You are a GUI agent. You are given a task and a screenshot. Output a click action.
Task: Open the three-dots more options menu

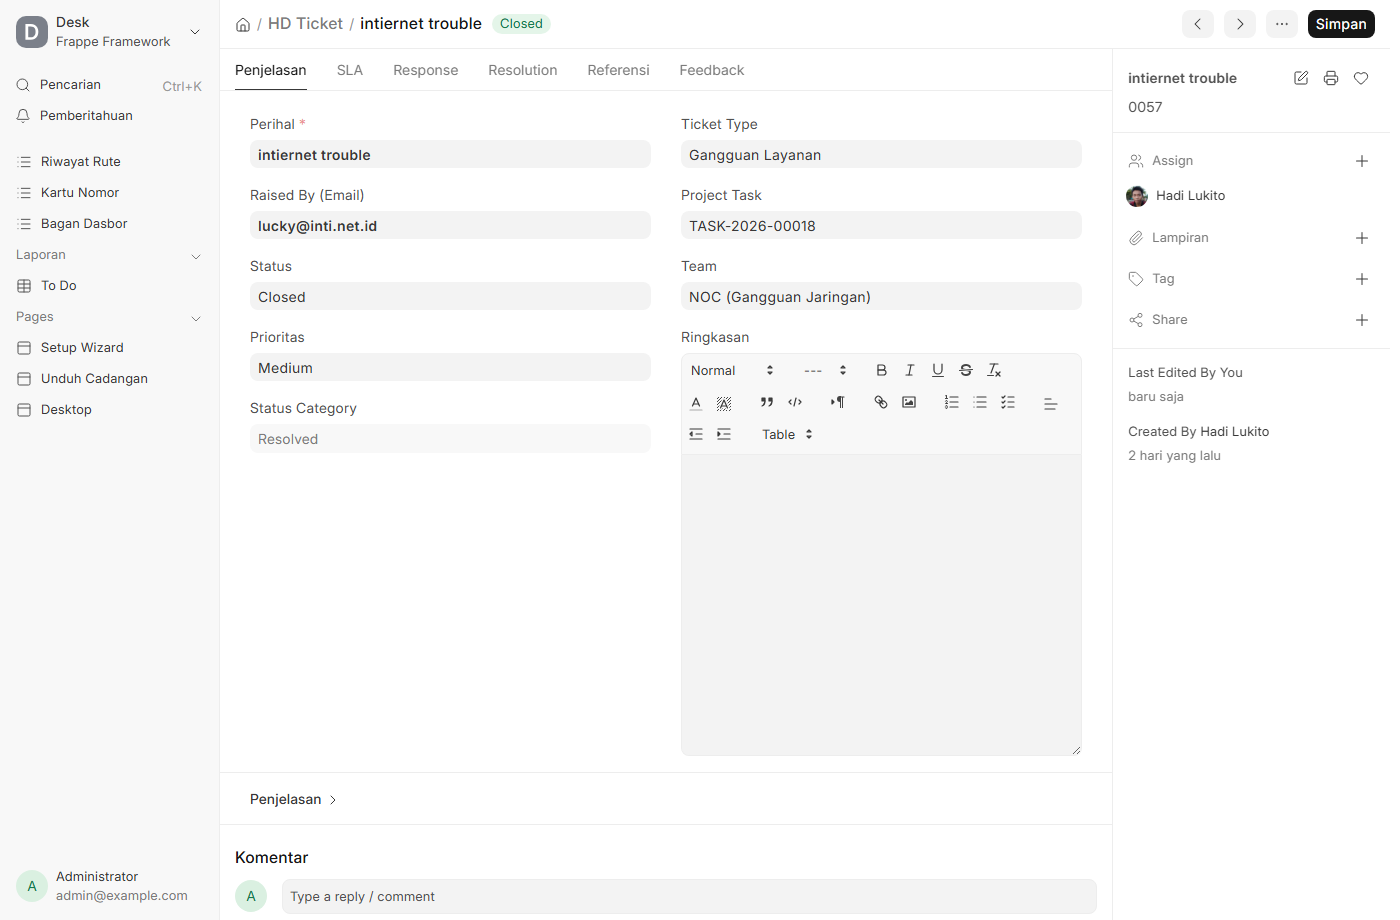coord(1282,24)
